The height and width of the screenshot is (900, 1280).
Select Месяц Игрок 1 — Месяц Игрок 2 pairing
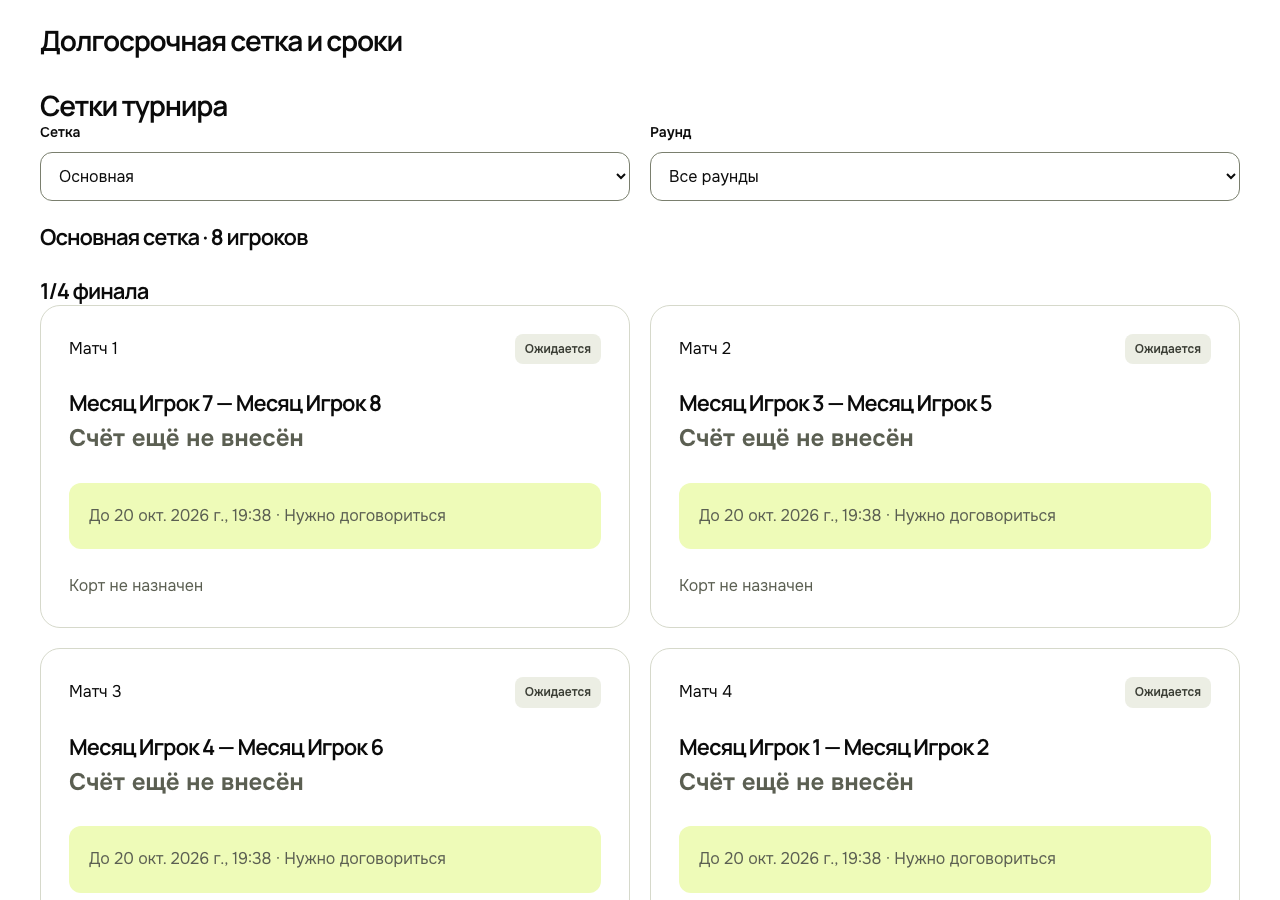834,748
